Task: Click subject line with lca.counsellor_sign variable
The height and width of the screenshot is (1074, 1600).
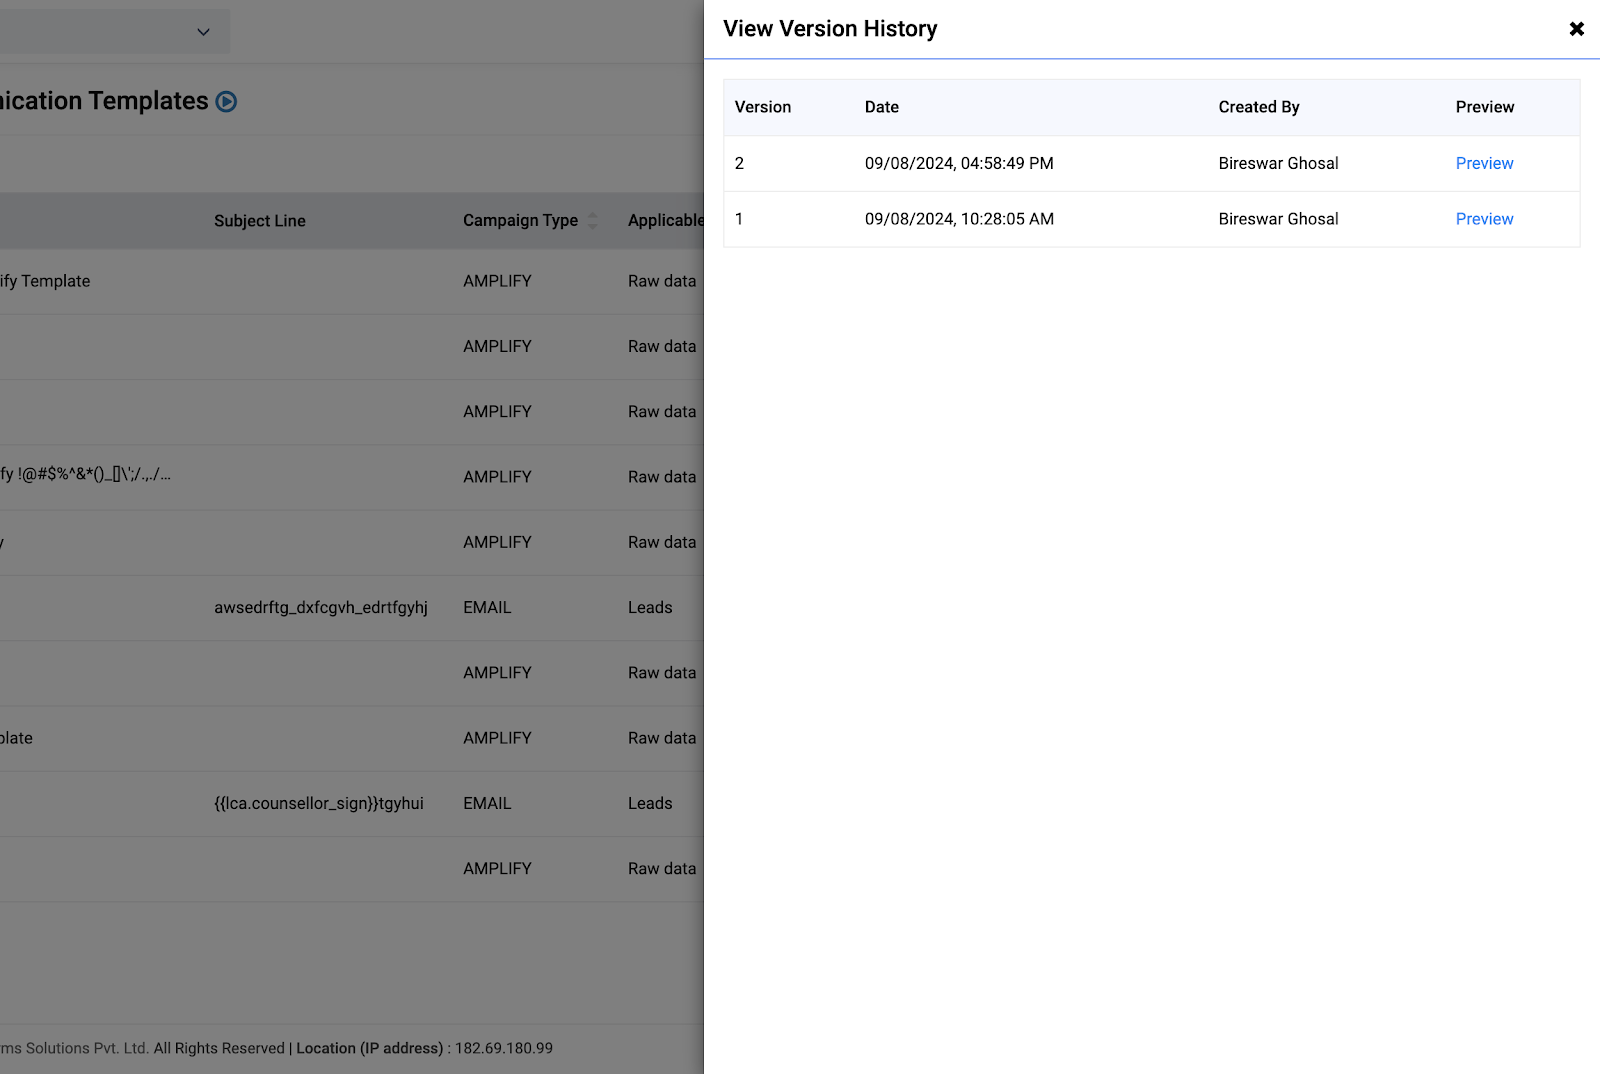Action: coord(318,803)
